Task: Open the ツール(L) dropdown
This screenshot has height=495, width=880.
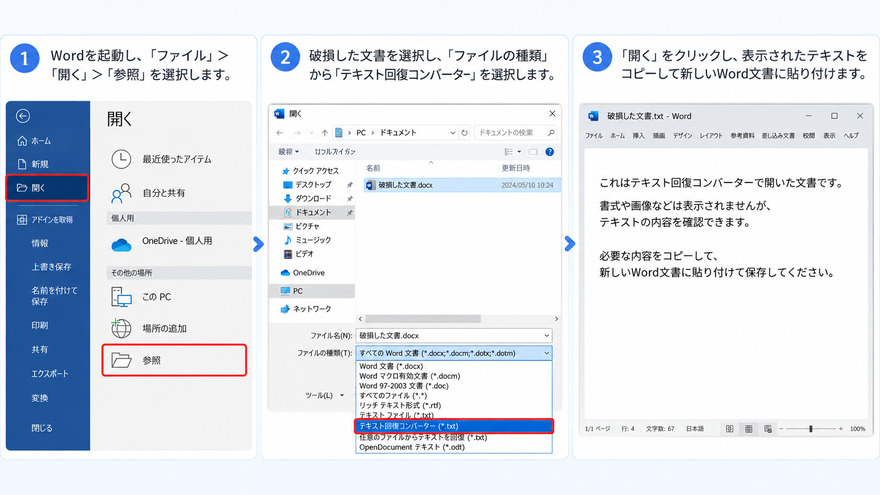Action: pos(325,395)
